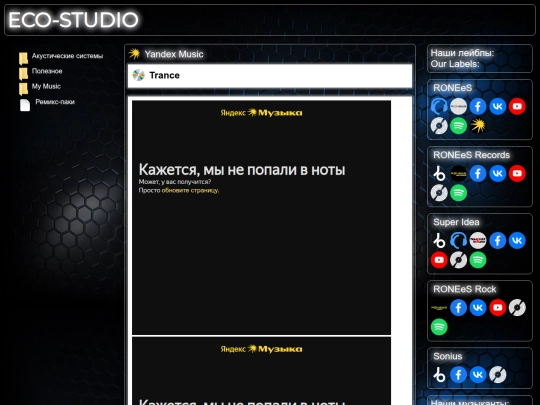Screen dimensions: 540x405
Task: Open RONEeS Records Beatport icon
Action: pyautogui.click(x=439, y=173)
